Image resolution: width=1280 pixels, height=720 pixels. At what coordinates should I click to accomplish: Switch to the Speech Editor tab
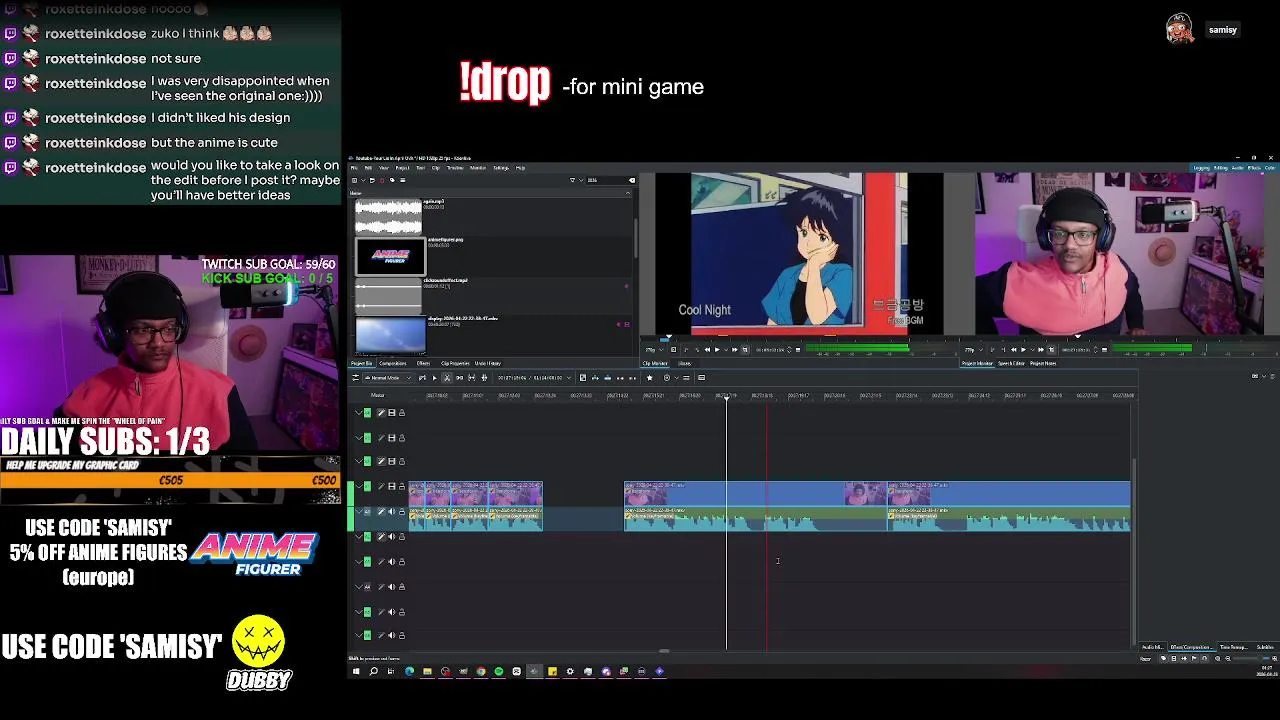tap(1011, 363)
